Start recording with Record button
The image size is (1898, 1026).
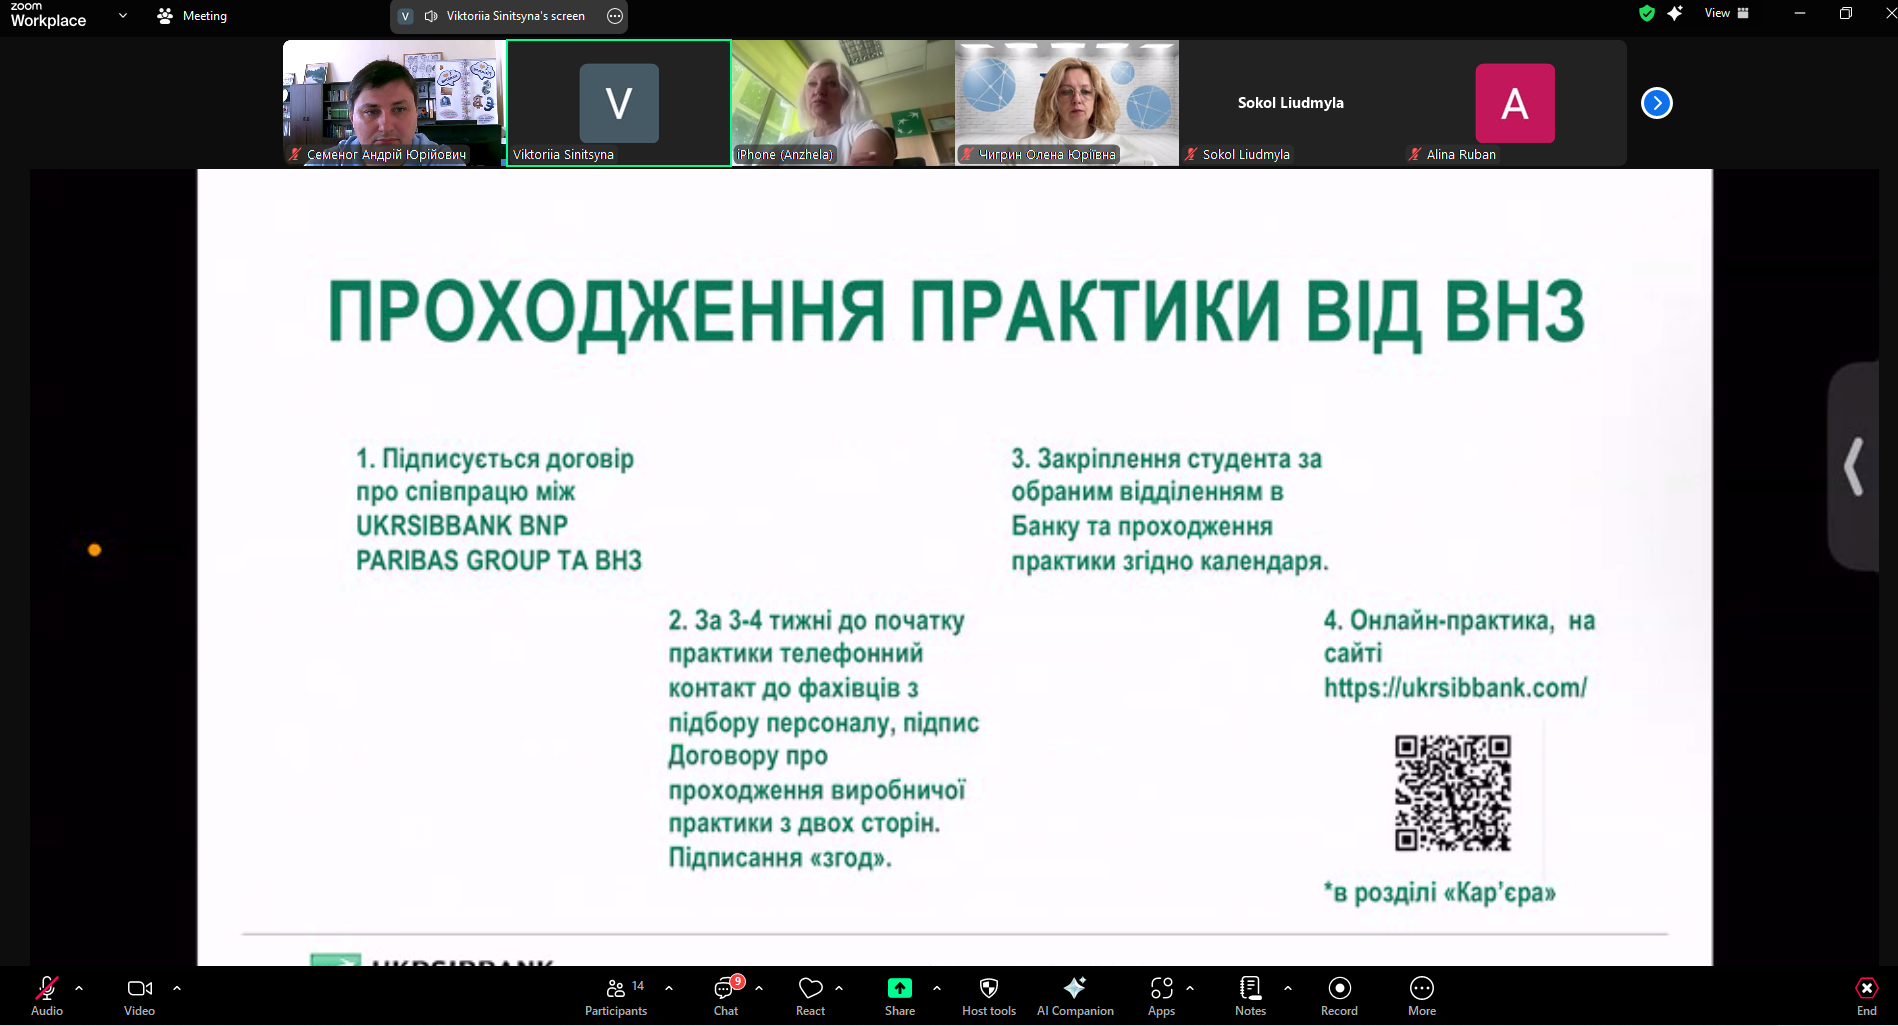pyautogui.click(x=1339, y=996)
